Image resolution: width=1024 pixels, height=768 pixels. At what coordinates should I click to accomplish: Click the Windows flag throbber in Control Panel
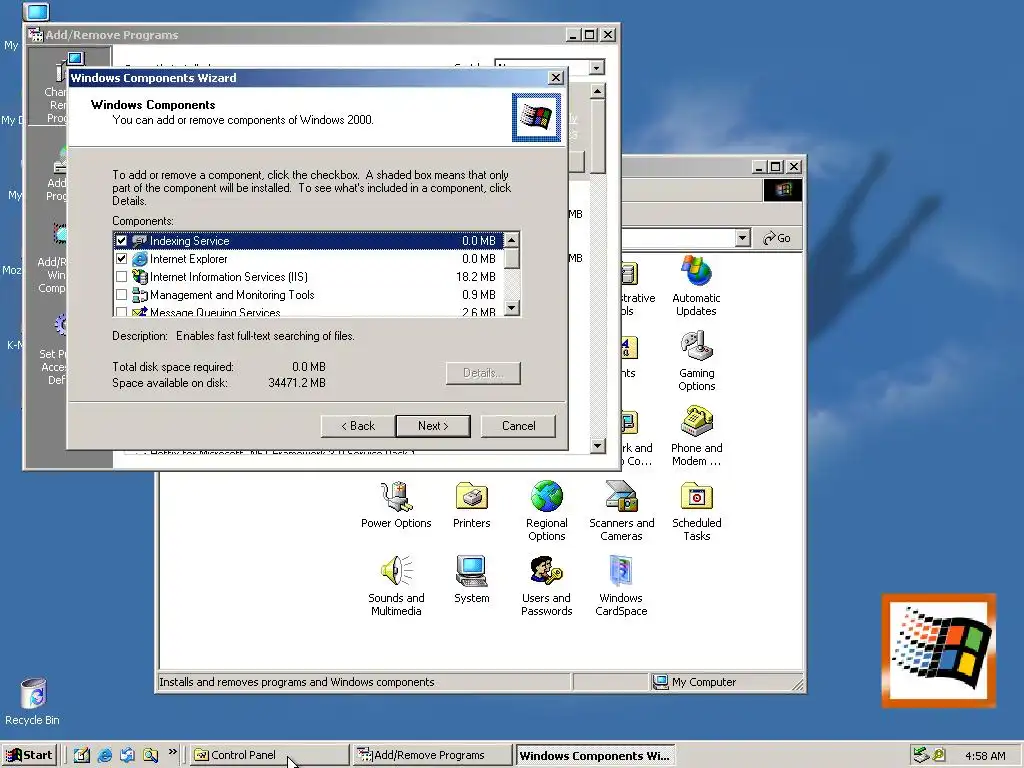coord(782,190)
